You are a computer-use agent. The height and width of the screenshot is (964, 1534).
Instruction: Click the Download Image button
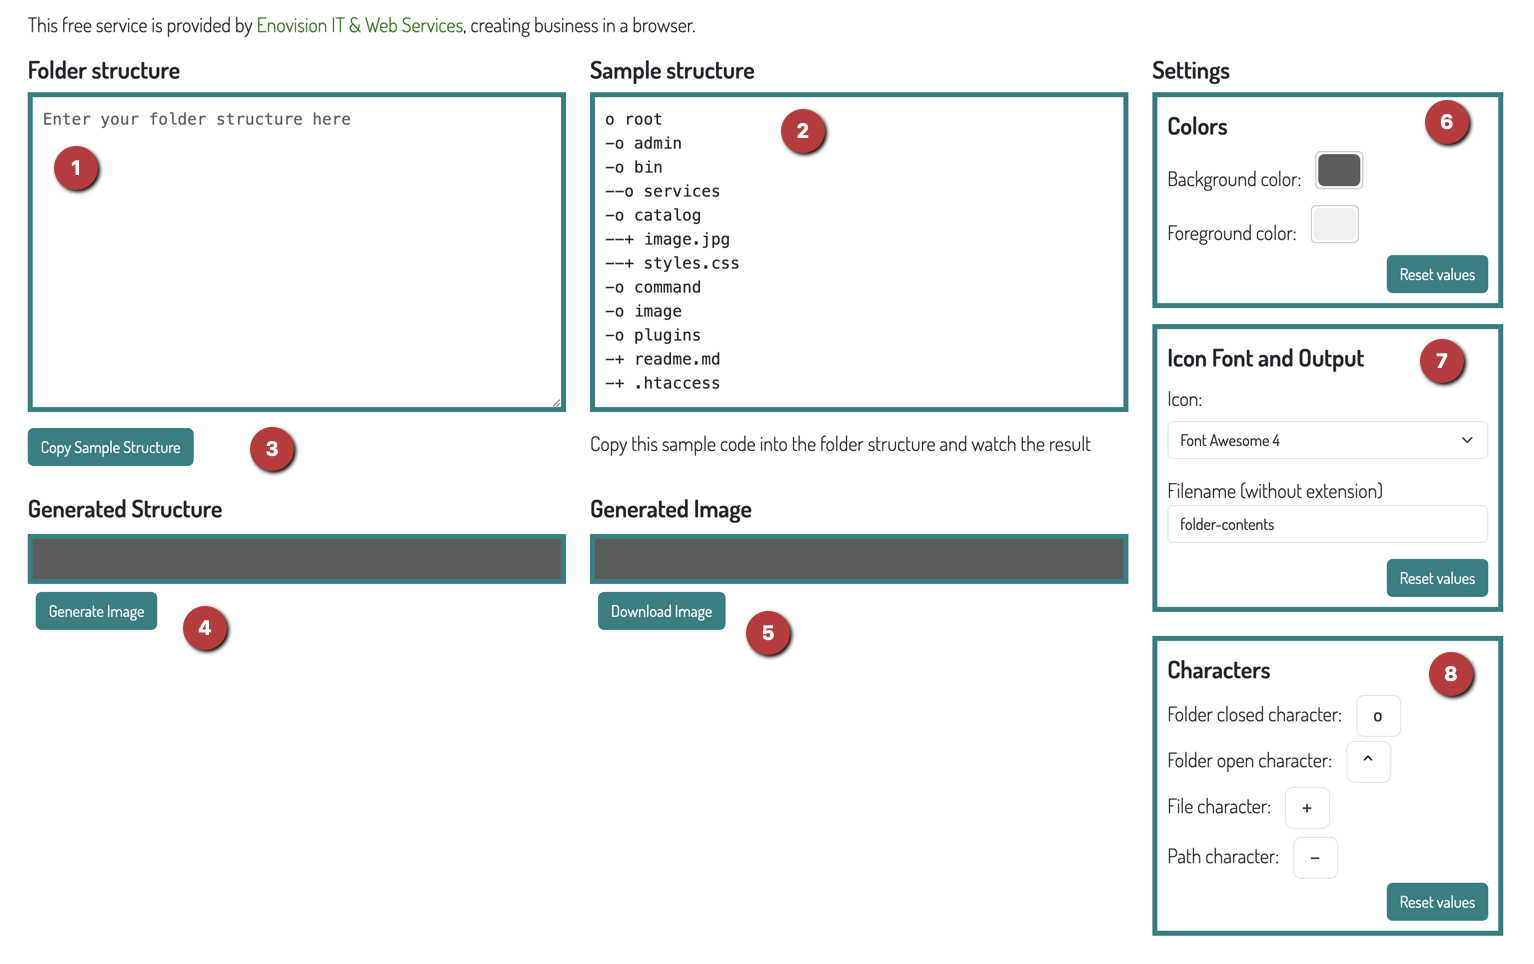click(x=661, y=611)
